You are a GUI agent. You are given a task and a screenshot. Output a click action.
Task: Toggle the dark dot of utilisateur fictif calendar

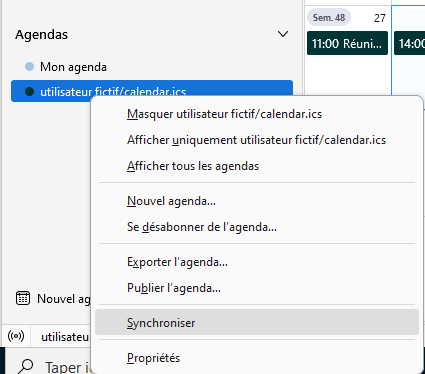click(x=30, y=91)
